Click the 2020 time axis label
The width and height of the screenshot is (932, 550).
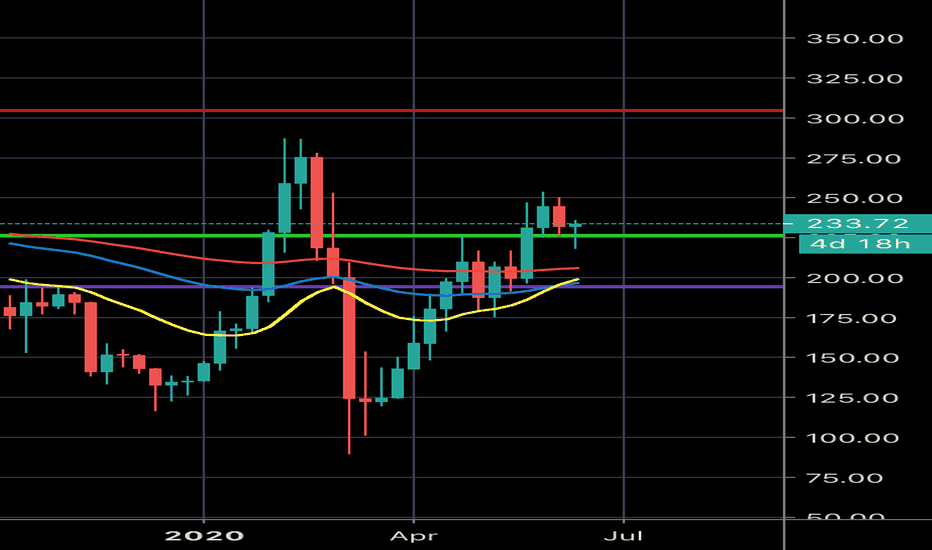(204, 536)
